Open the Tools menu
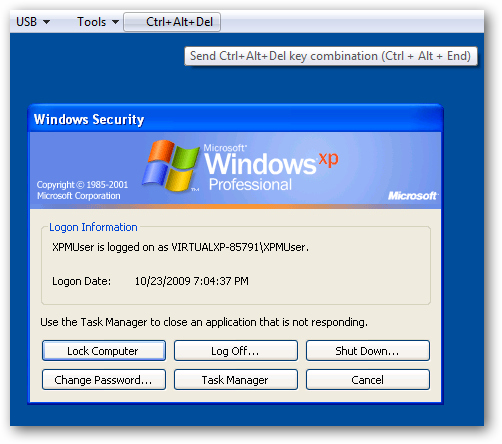Screen dimensions: 502x444 (x=98, y=22)
